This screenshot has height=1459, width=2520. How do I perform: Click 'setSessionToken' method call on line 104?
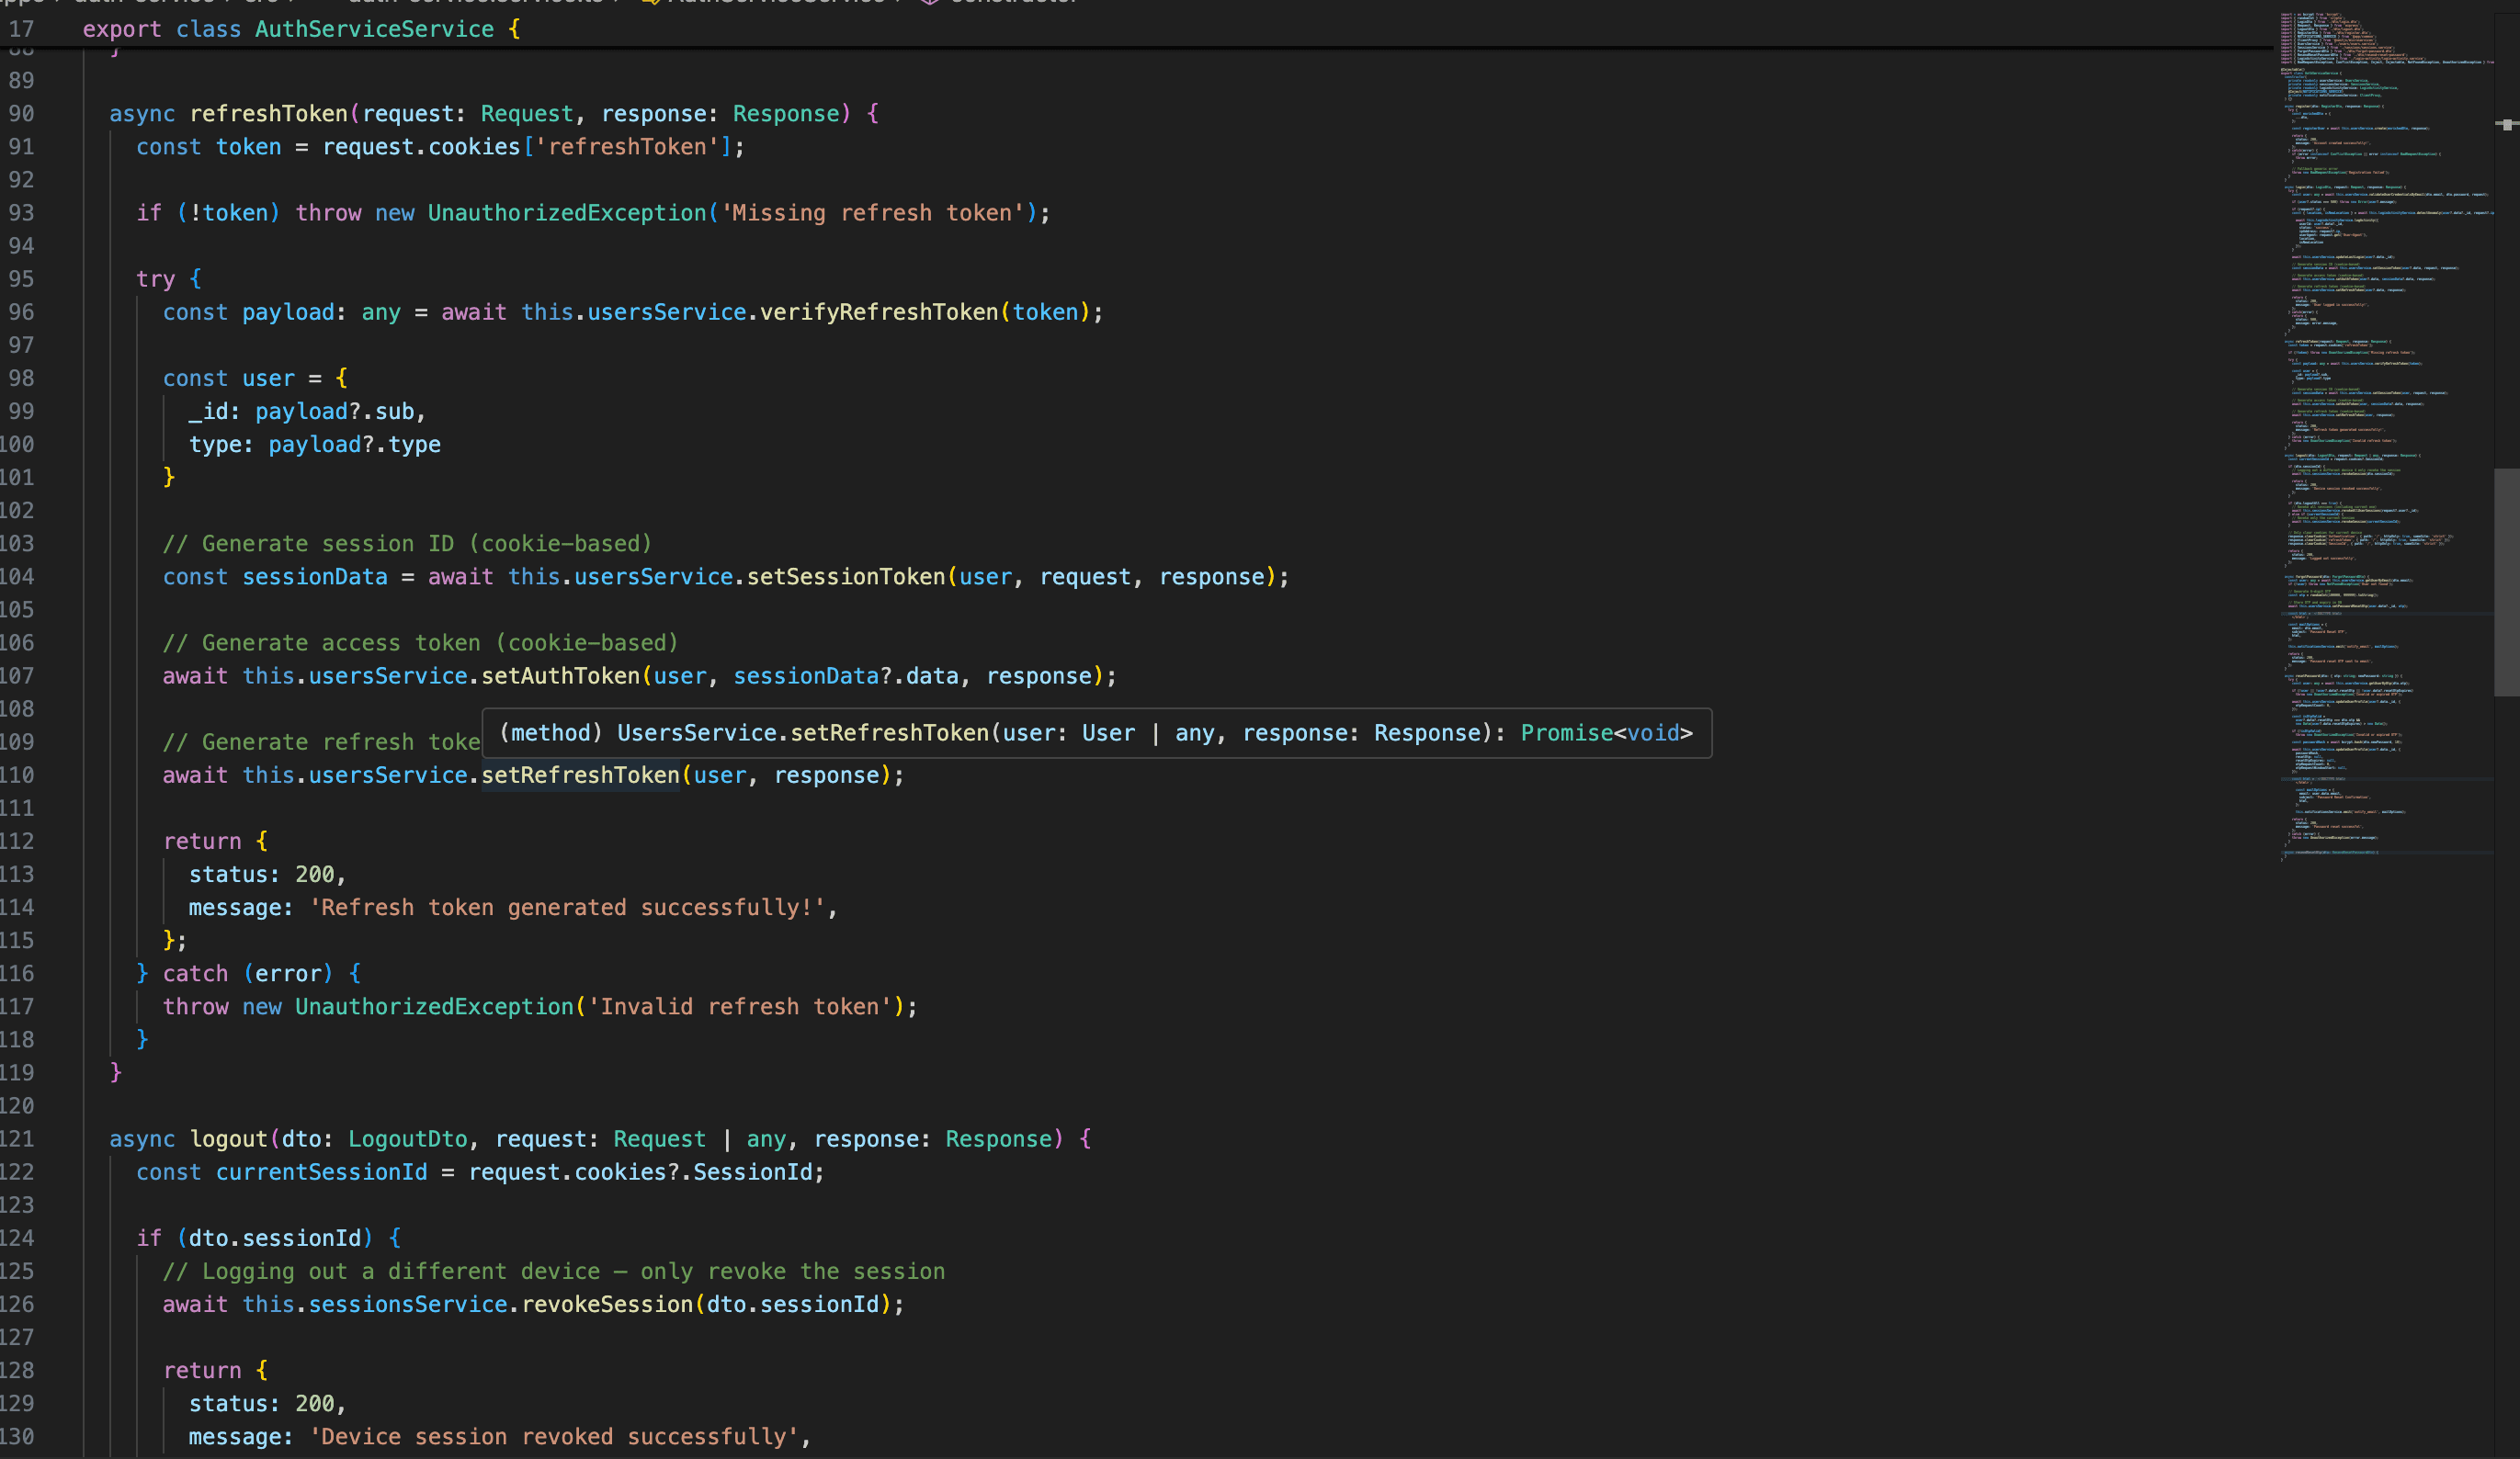(846, 577)
